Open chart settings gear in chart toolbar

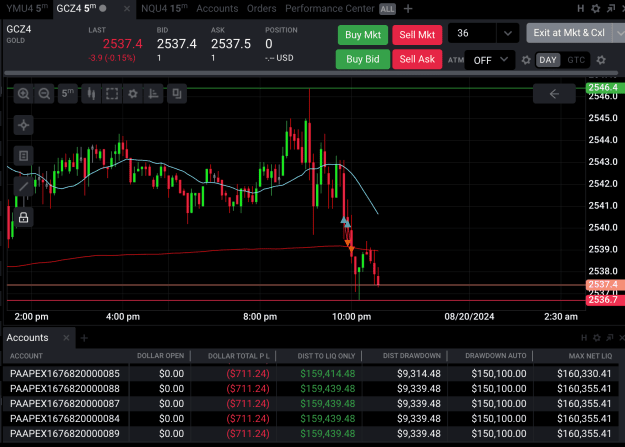[133, 94]
